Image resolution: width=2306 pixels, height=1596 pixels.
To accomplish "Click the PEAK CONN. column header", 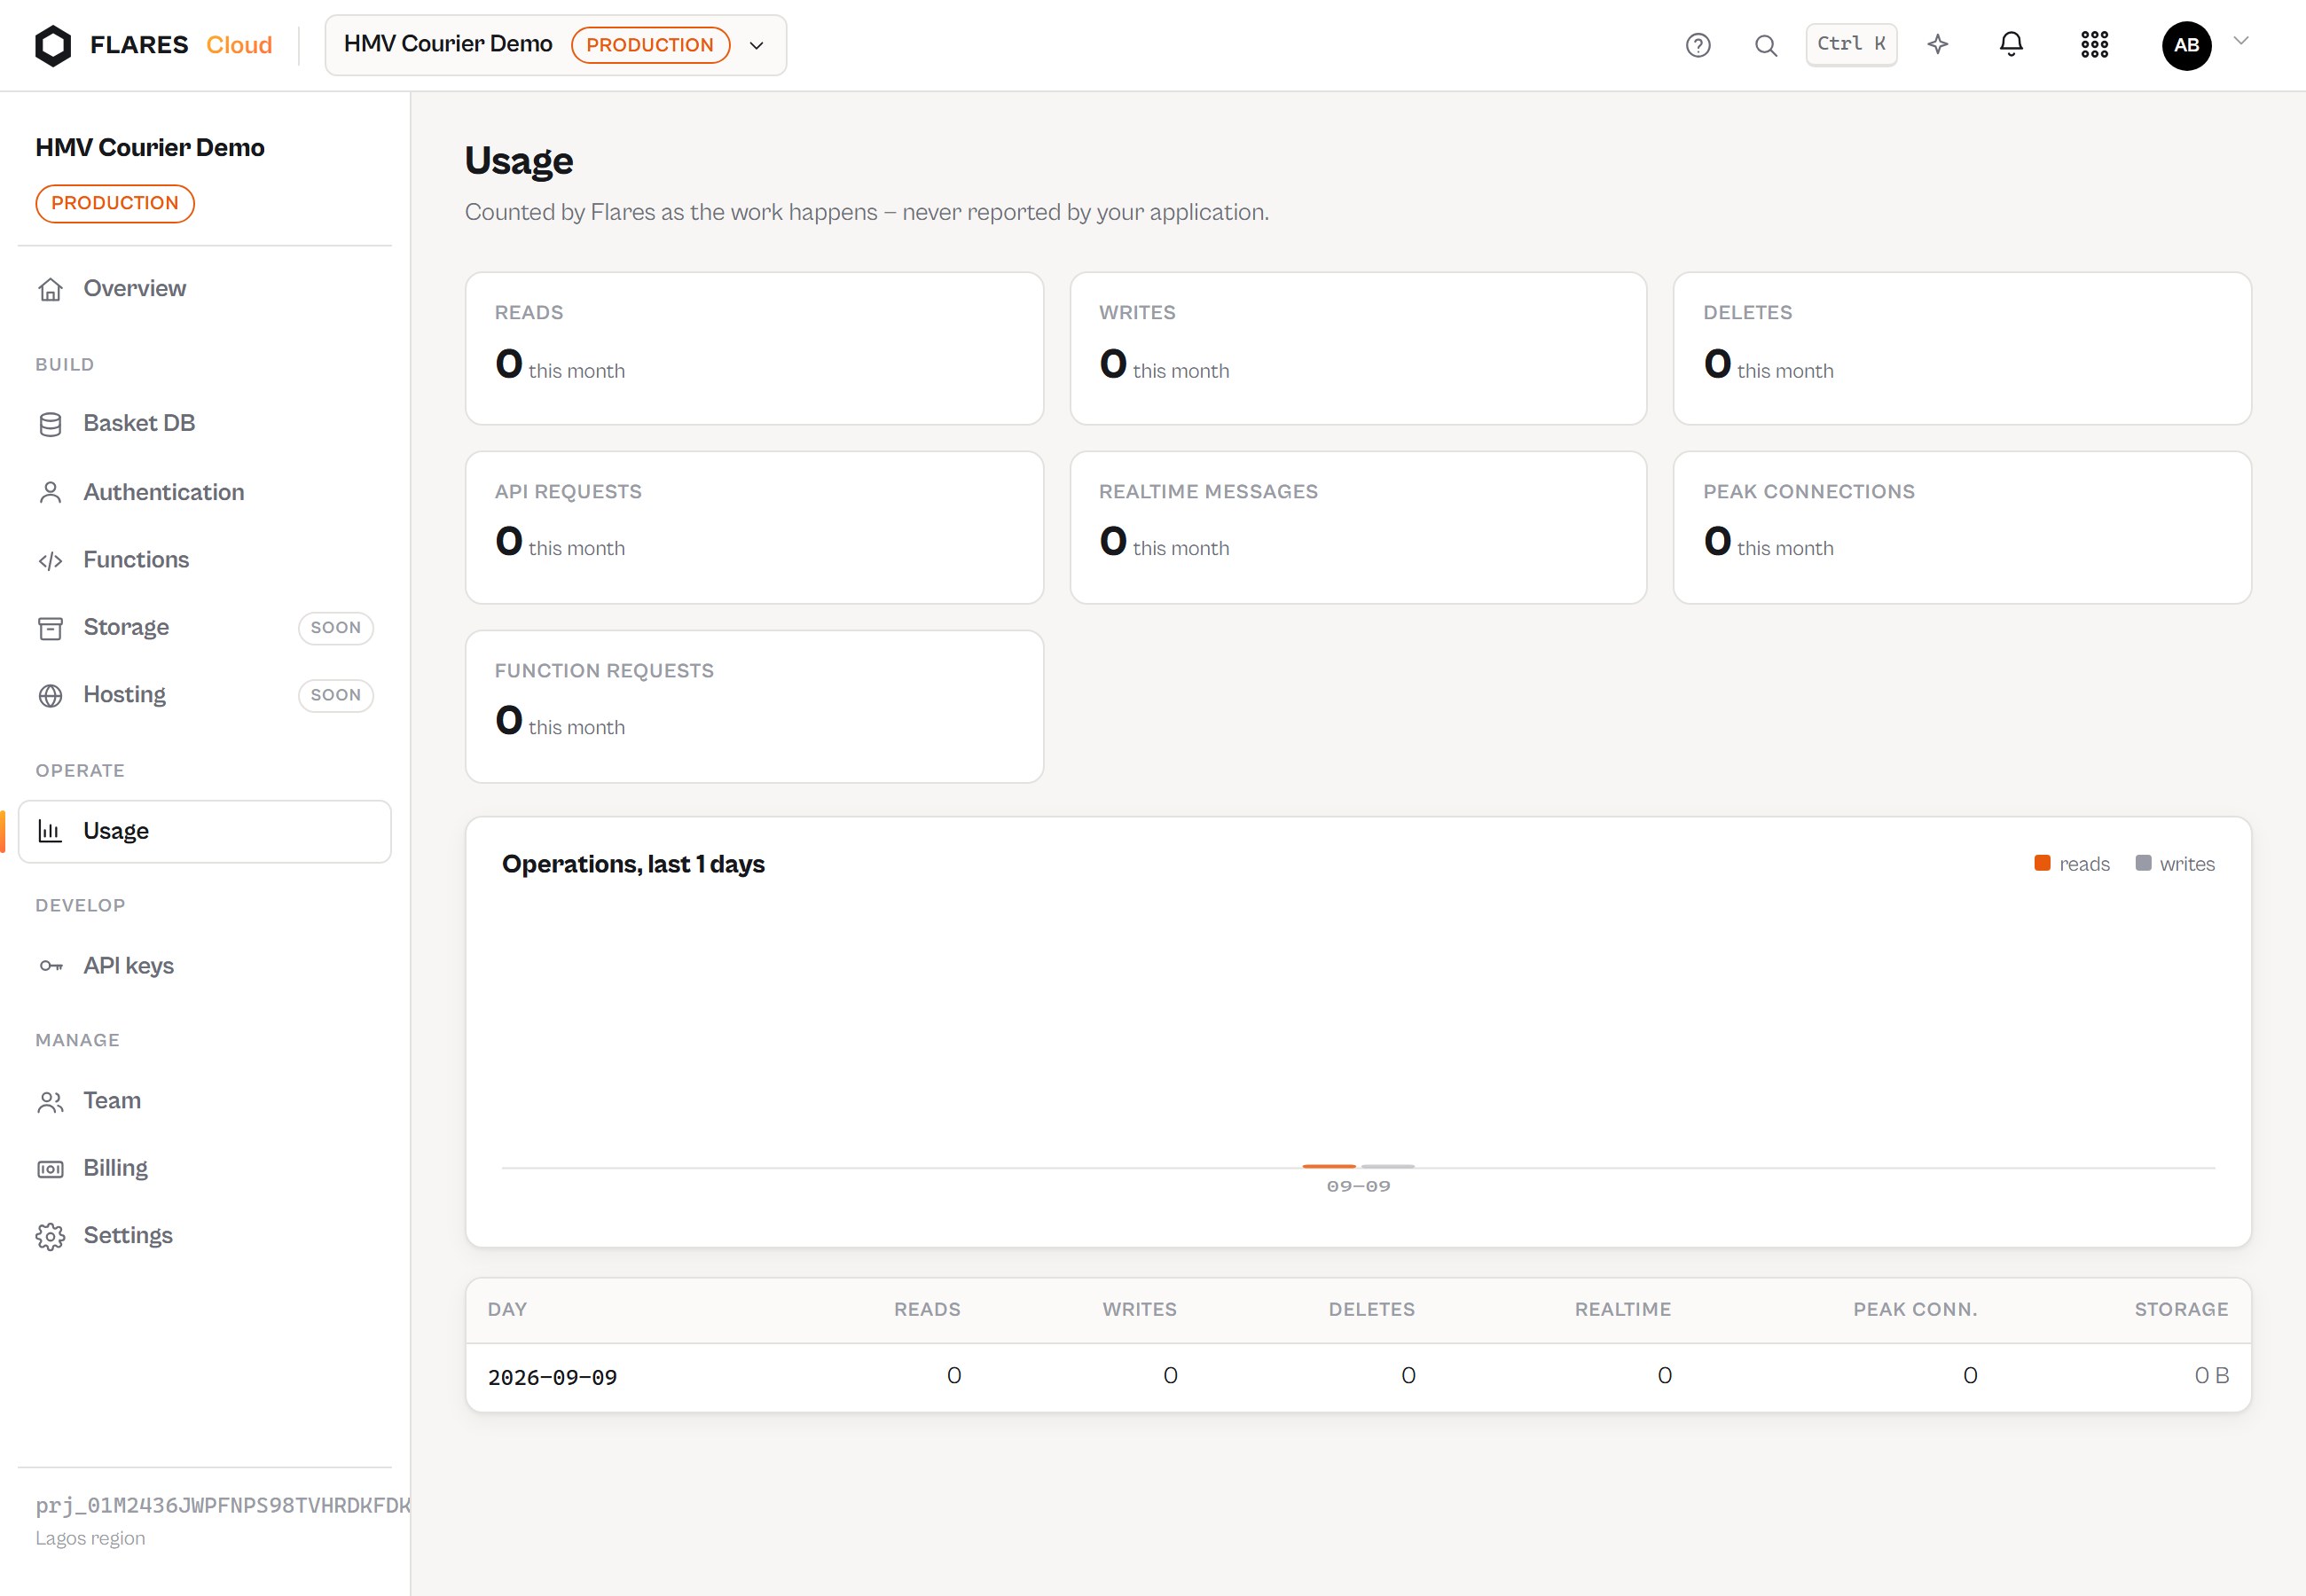I will click(x=1915, y=1309).
